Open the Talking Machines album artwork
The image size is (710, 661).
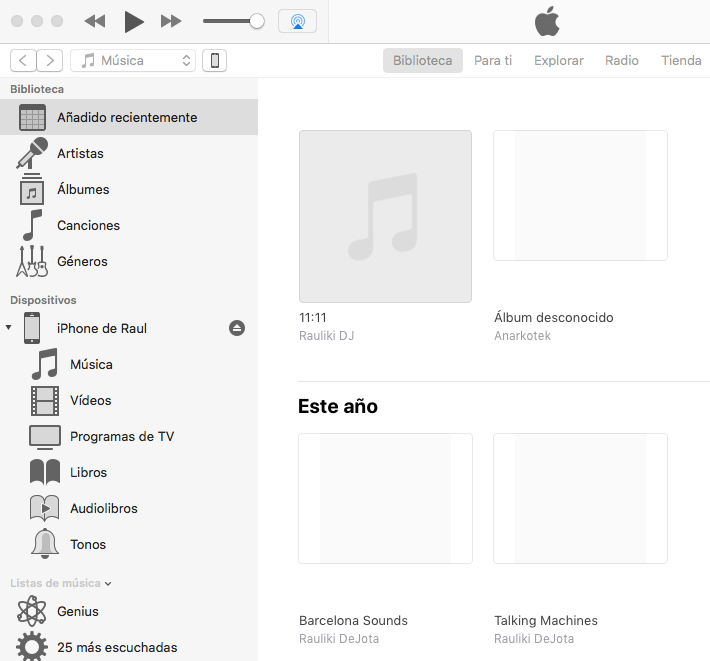(x=580, y=498)
